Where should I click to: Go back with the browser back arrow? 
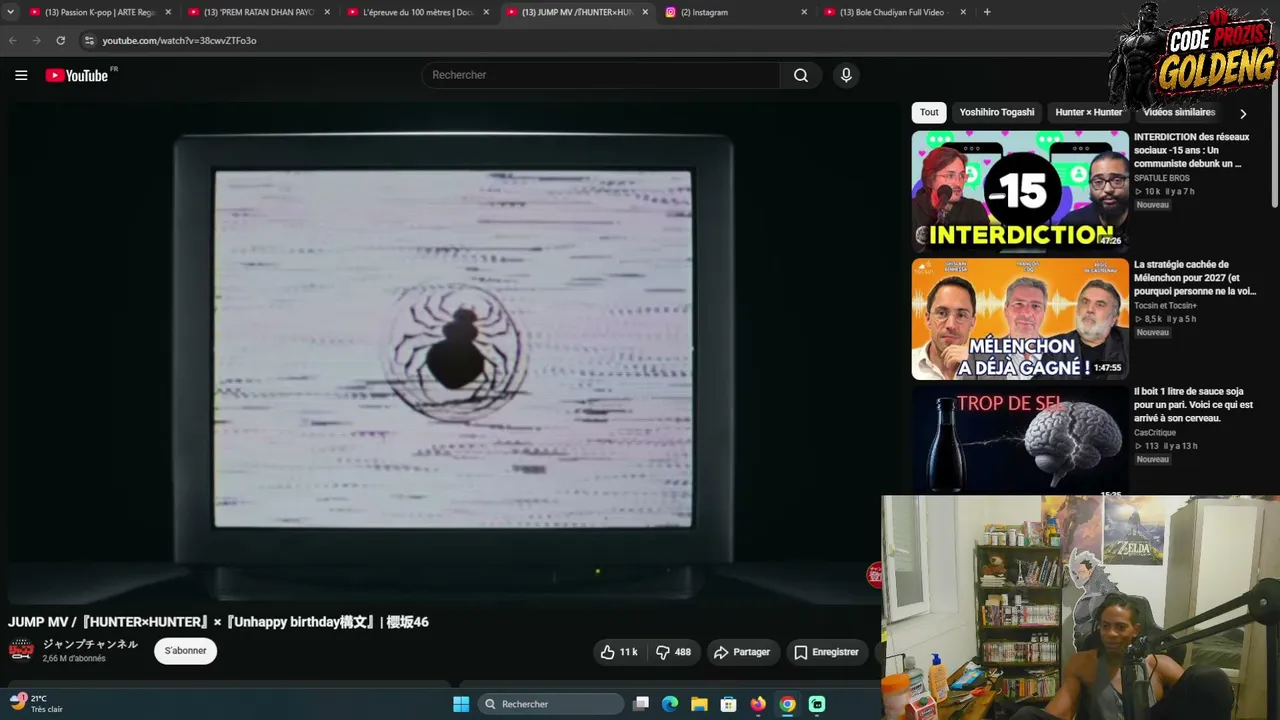[13, 40]
